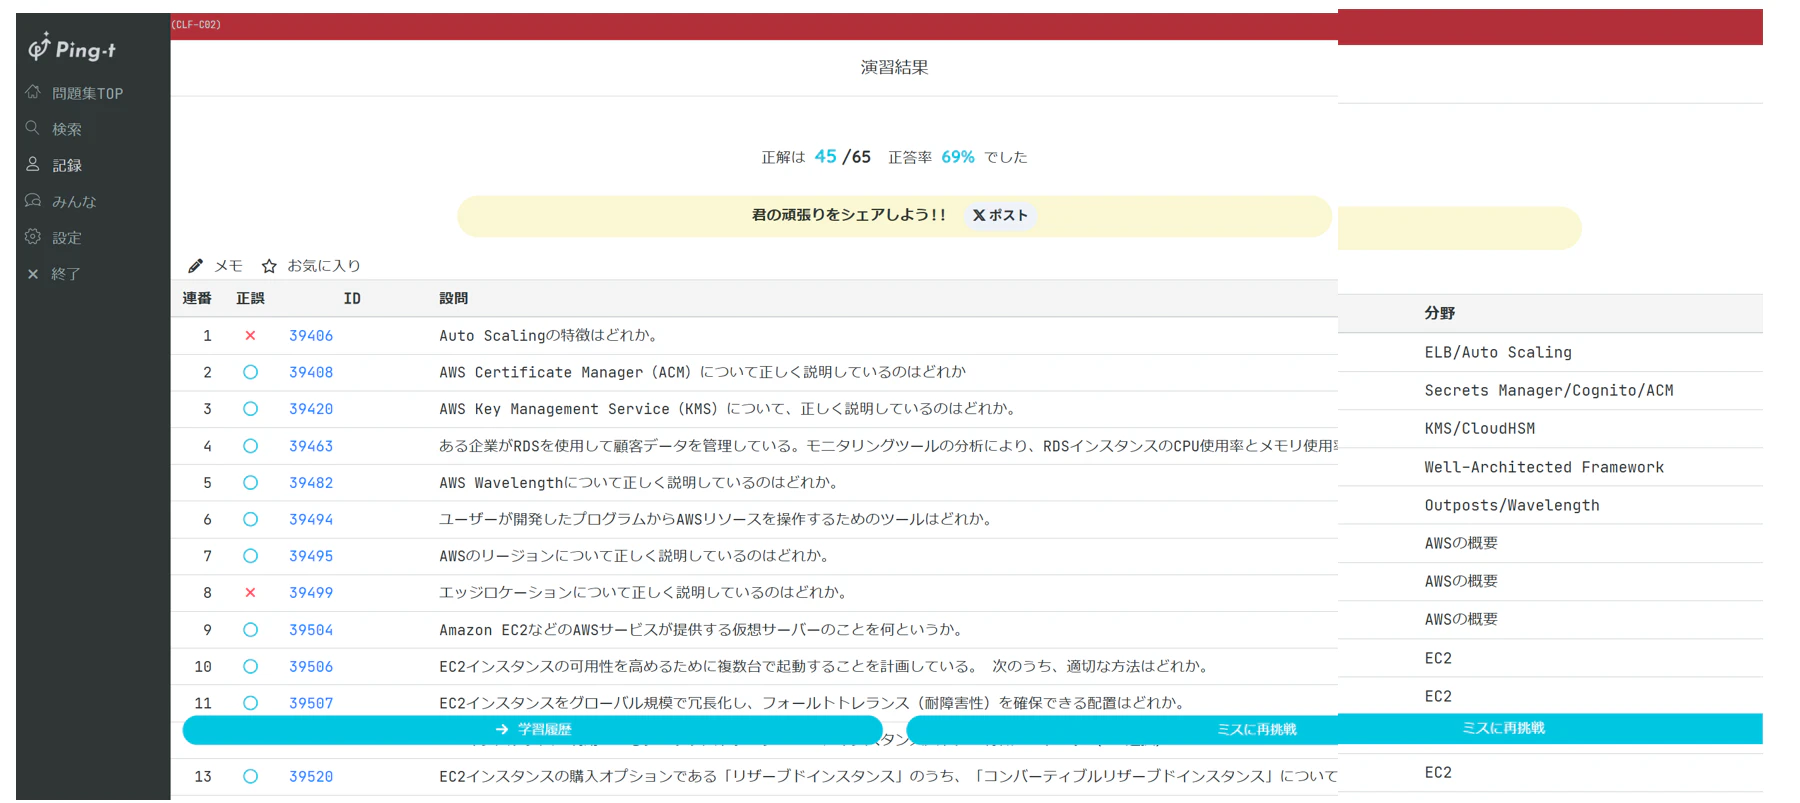Open question ID 39499
Screen dimensions: 1800x803
click(311, 593)
